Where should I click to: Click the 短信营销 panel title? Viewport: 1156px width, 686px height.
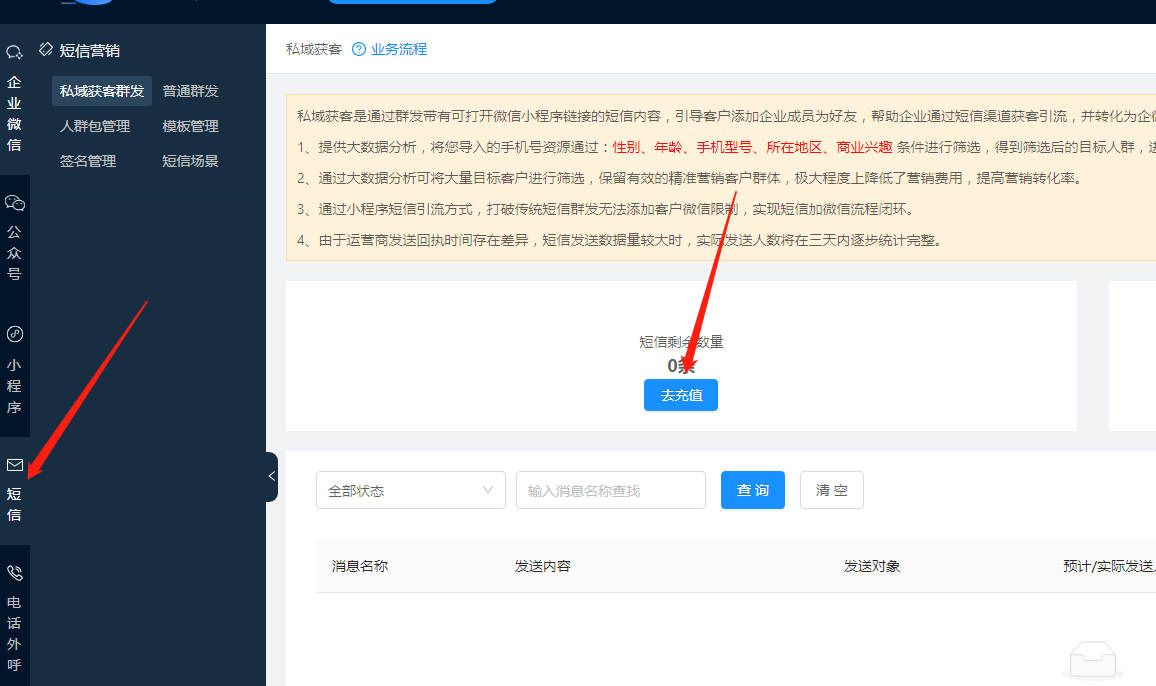[89, 50]
